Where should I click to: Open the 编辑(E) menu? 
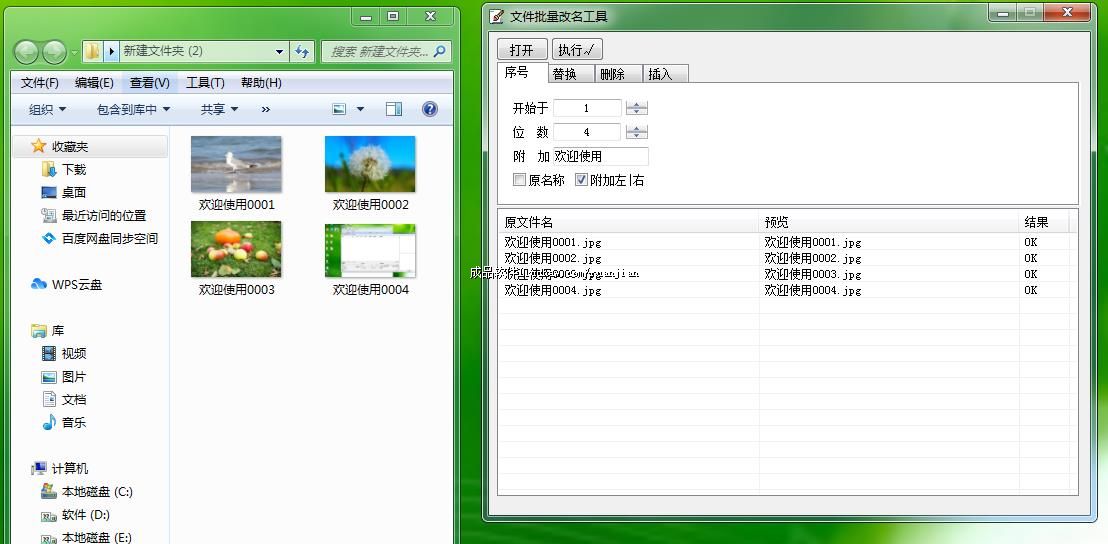coord(95,83)
